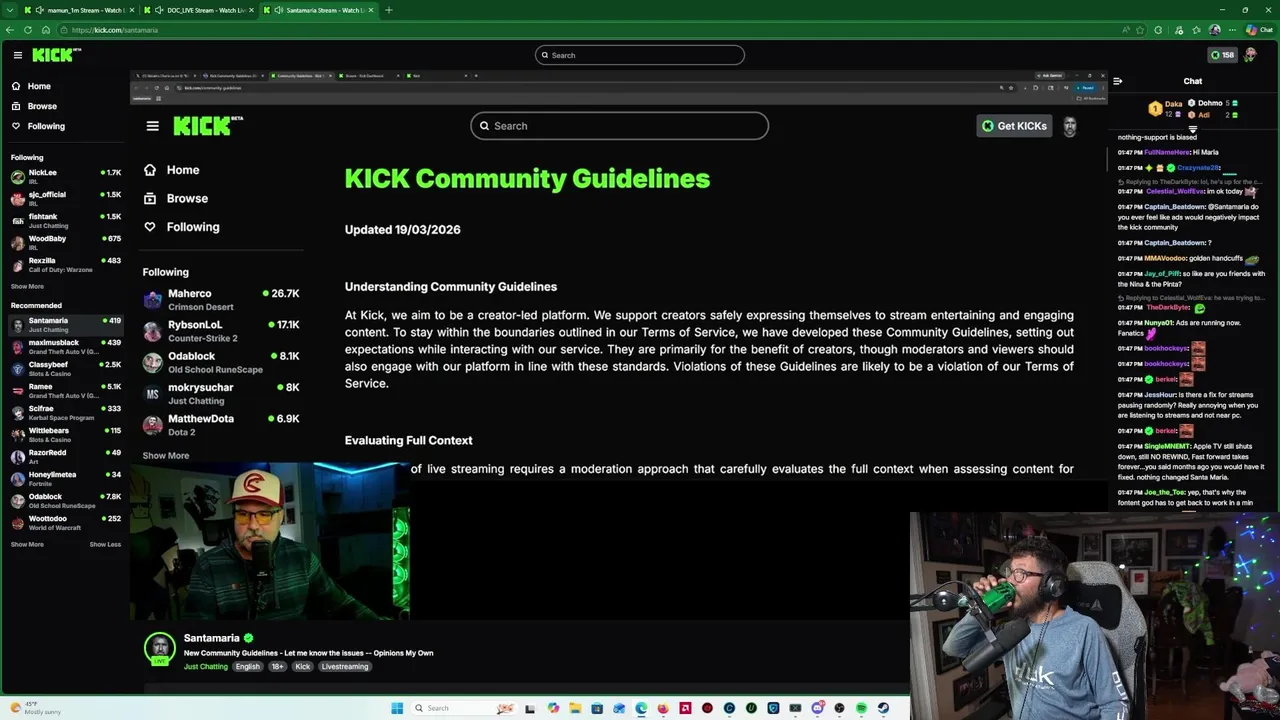Mute the Santamaria Stream tab speaker icon
Screen dimensions: 1280x720
279,10
